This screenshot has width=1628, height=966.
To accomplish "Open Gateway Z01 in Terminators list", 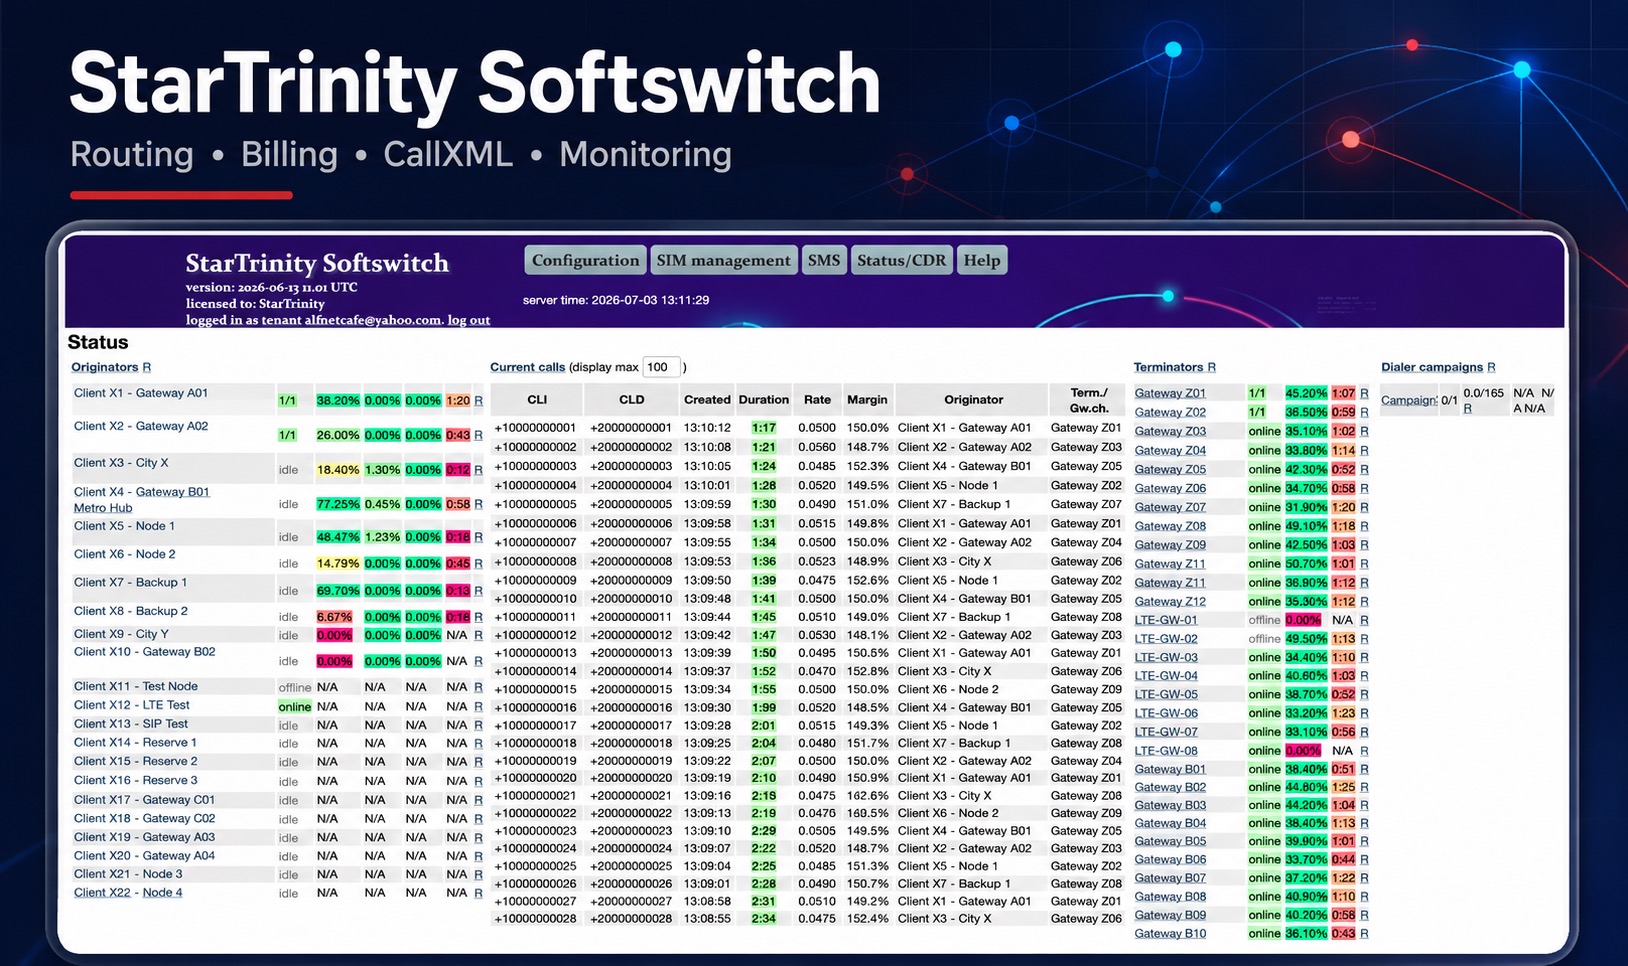I will tap(1170, 393).
